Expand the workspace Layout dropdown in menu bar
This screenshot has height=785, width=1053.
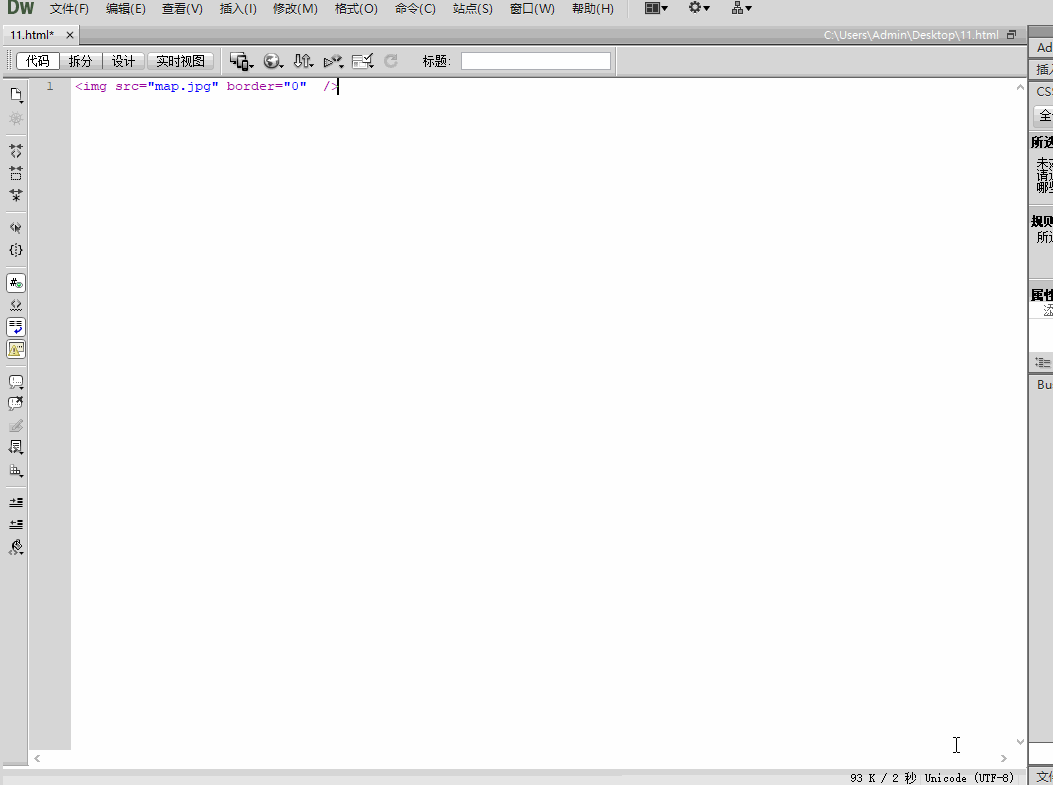[656, 8]
